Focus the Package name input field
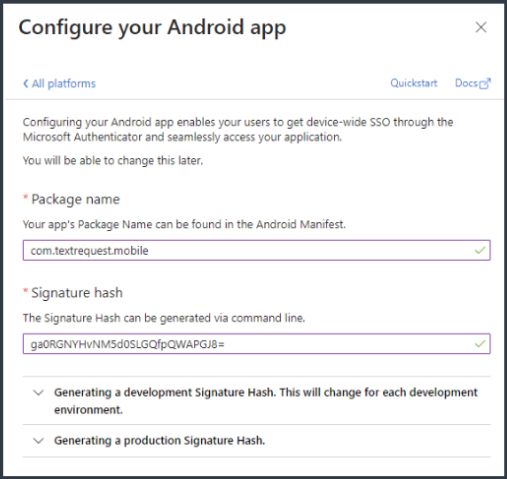This screenshot has height=479, width=507. click(257, 250)
